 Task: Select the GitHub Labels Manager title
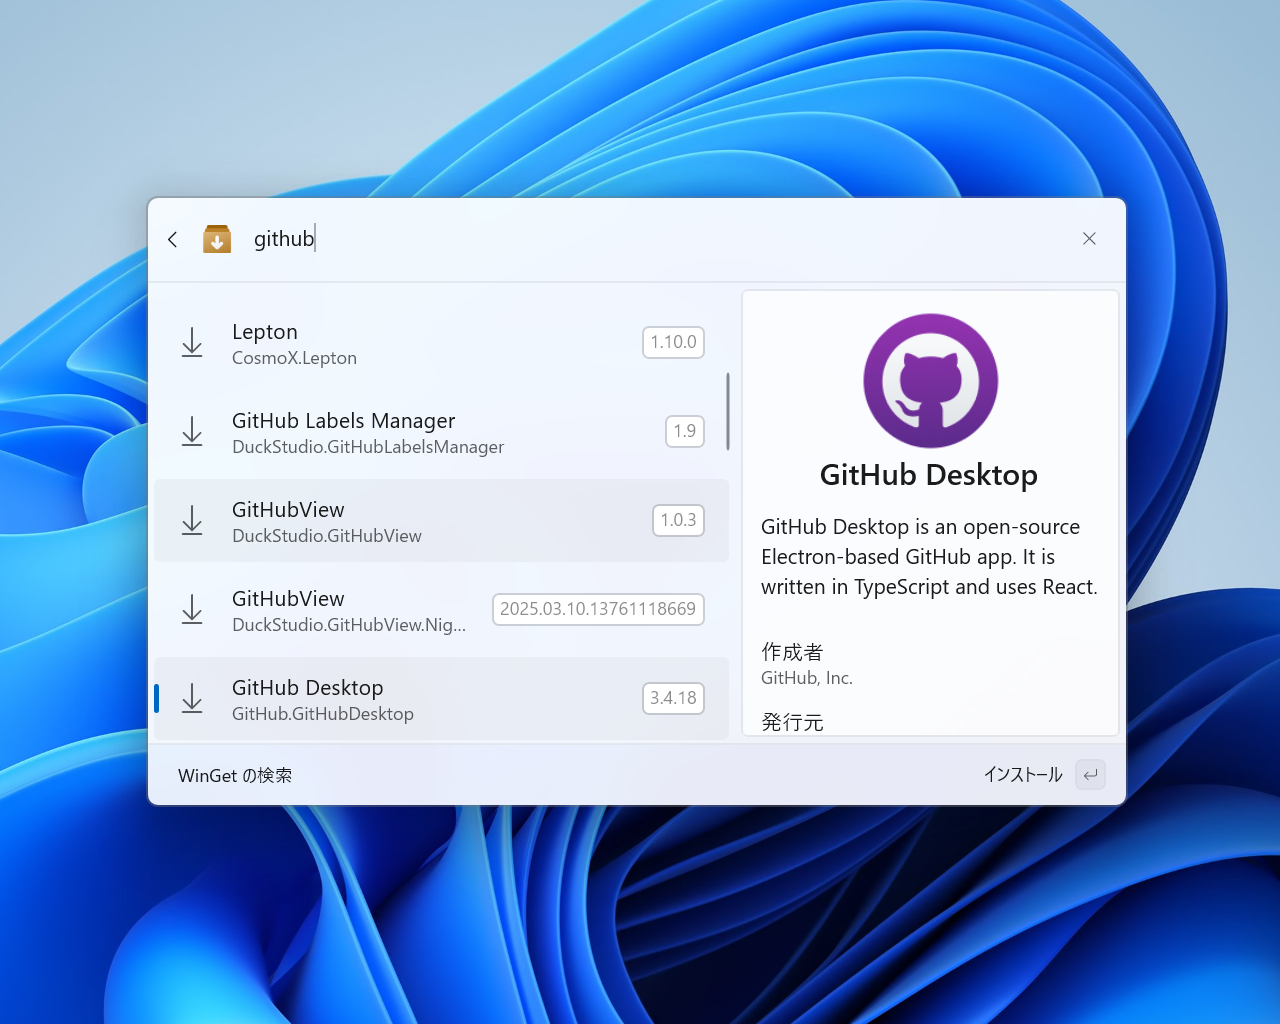(x=343, y=421)
